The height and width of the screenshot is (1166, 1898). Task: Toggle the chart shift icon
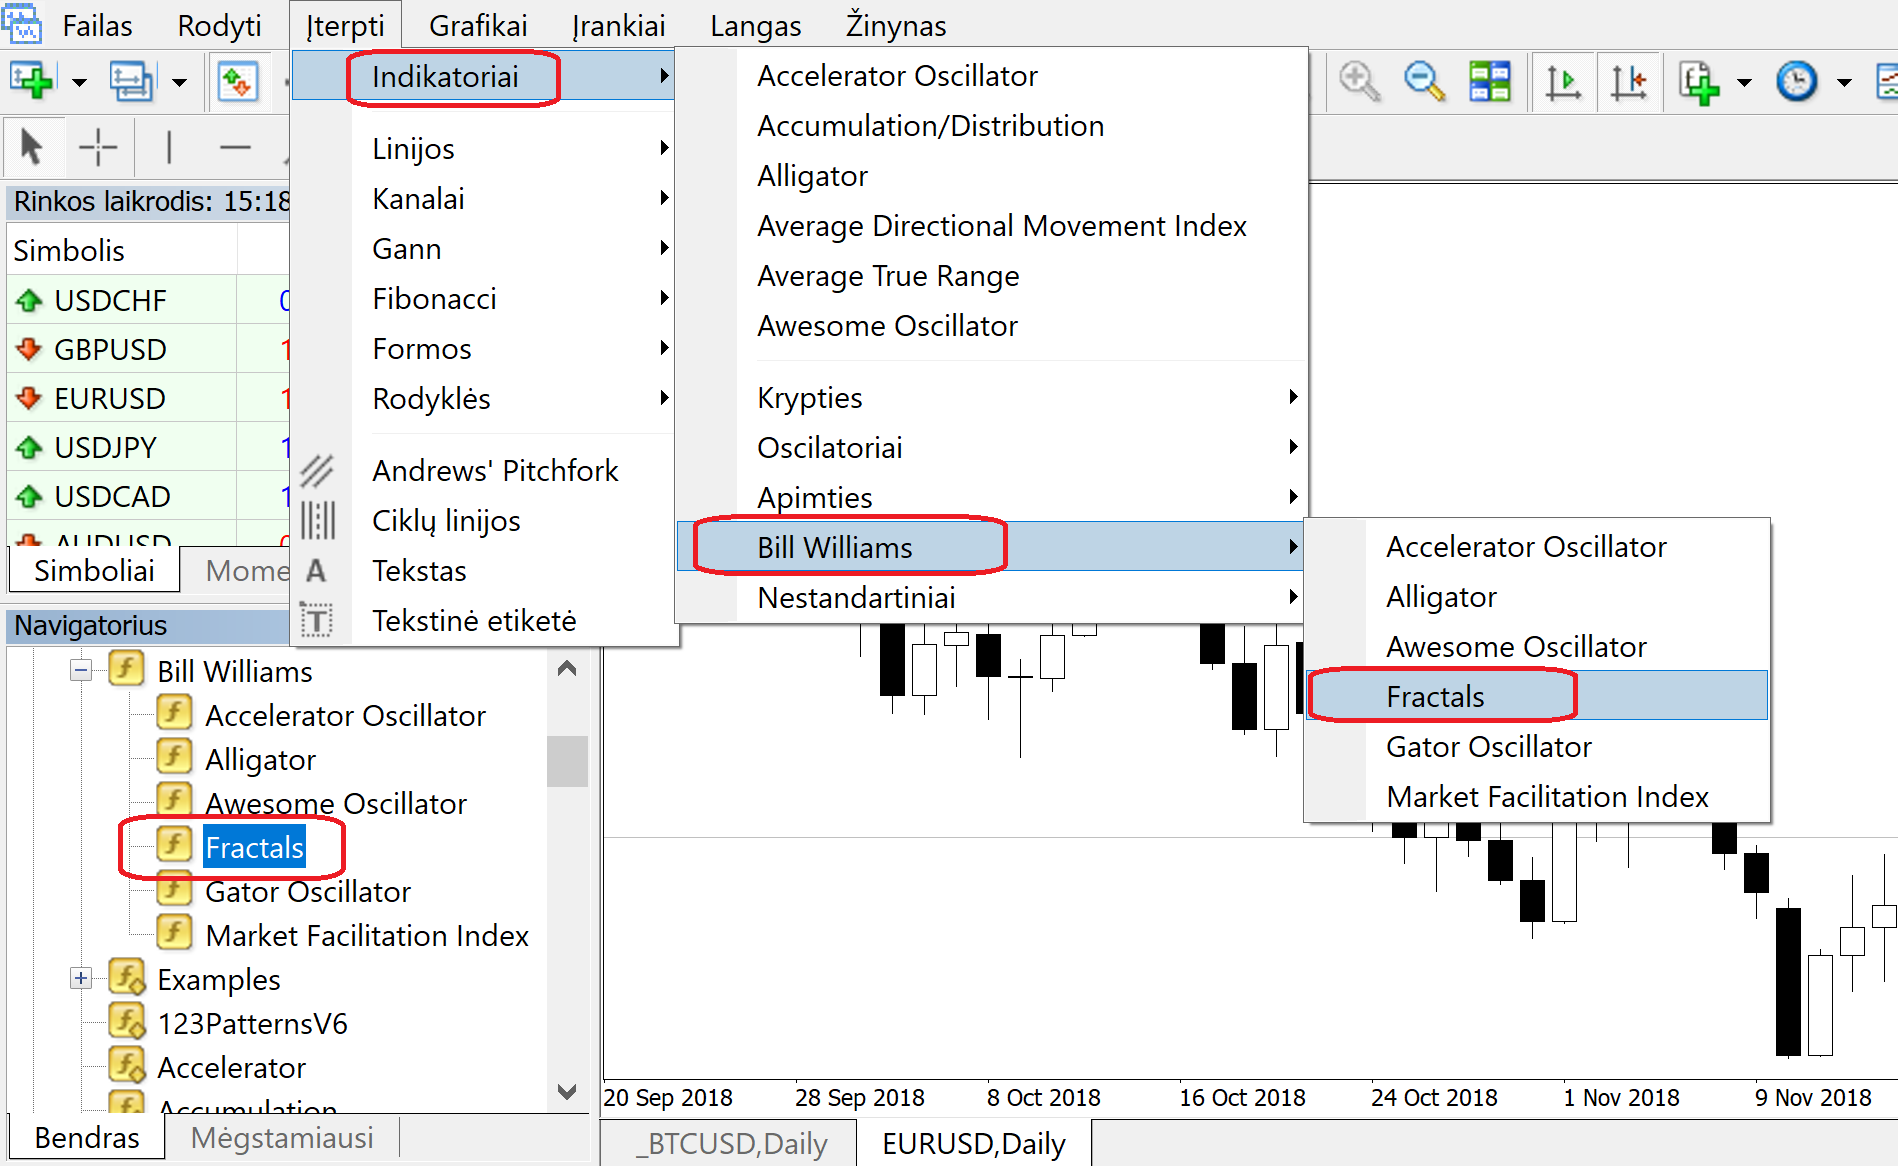click(x=1628, y=81)
